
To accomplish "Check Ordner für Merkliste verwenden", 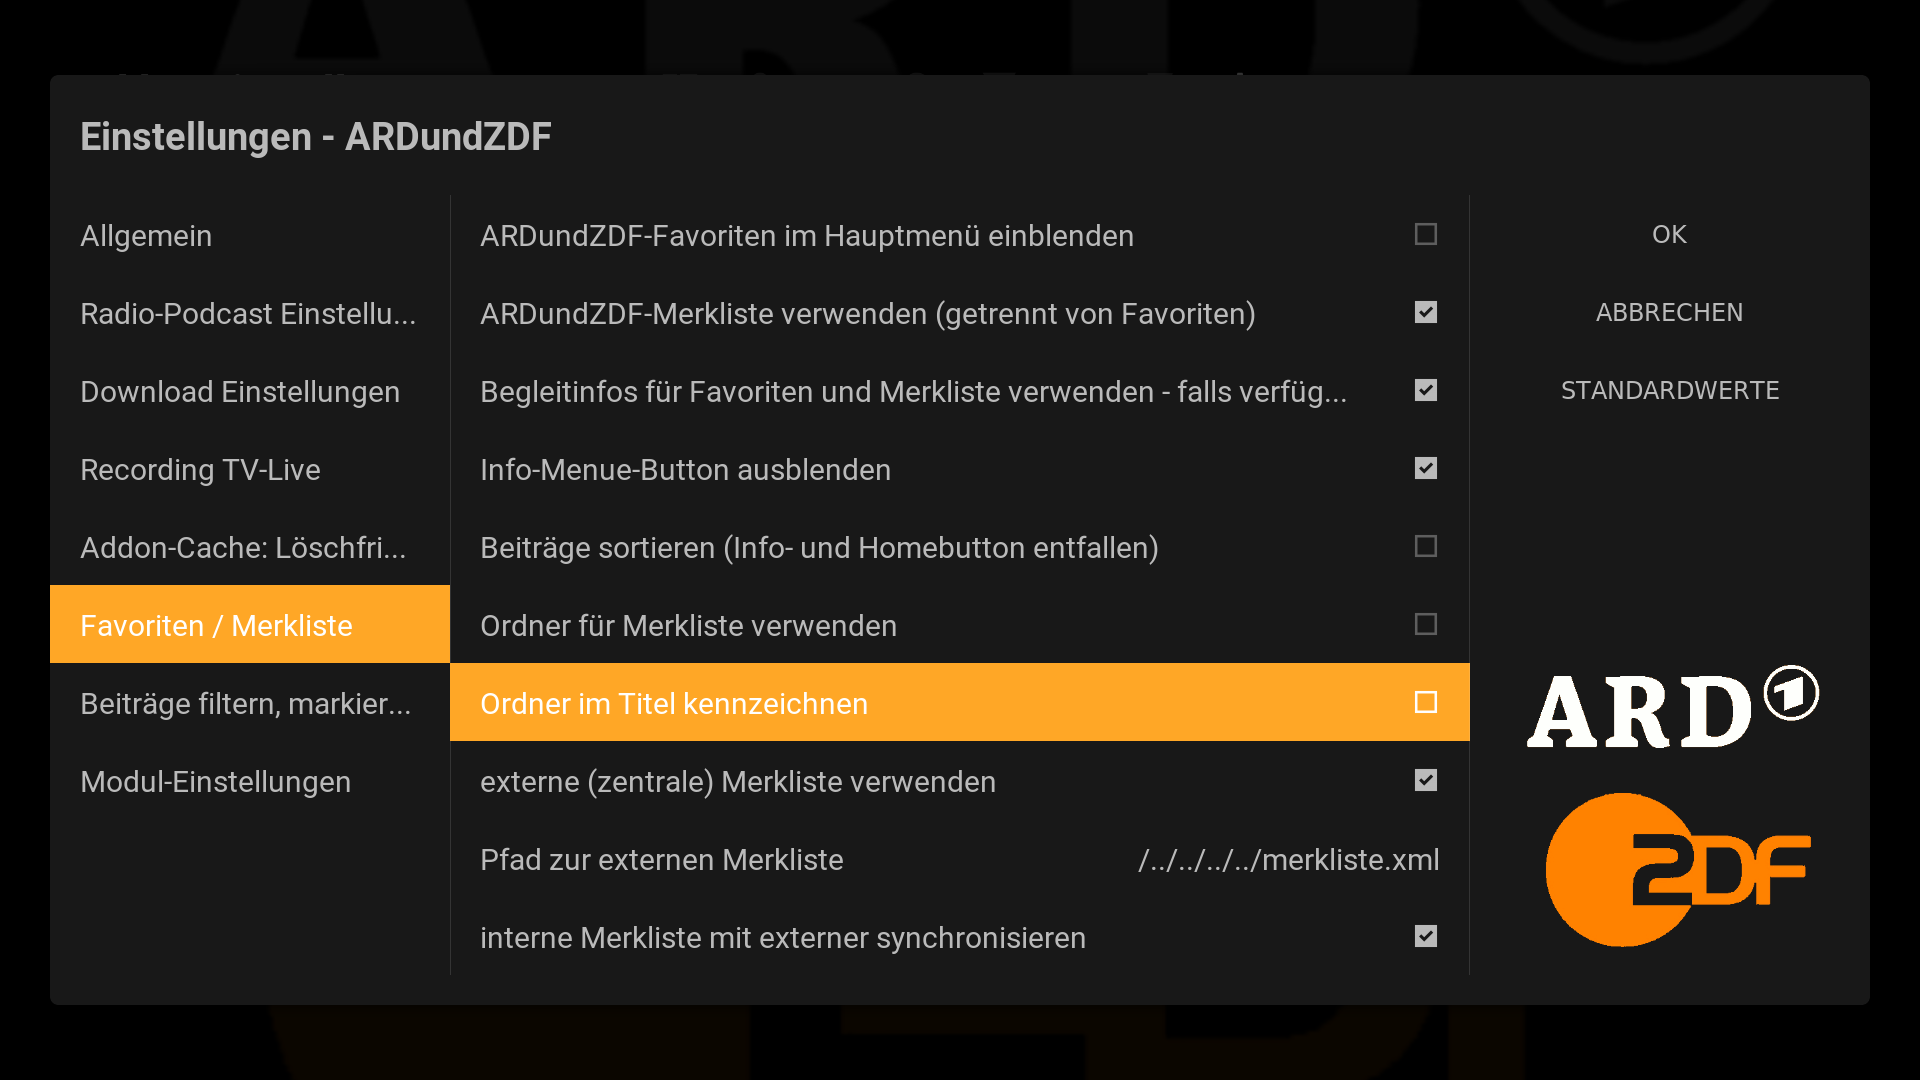I will click(x=1426, y=624).
